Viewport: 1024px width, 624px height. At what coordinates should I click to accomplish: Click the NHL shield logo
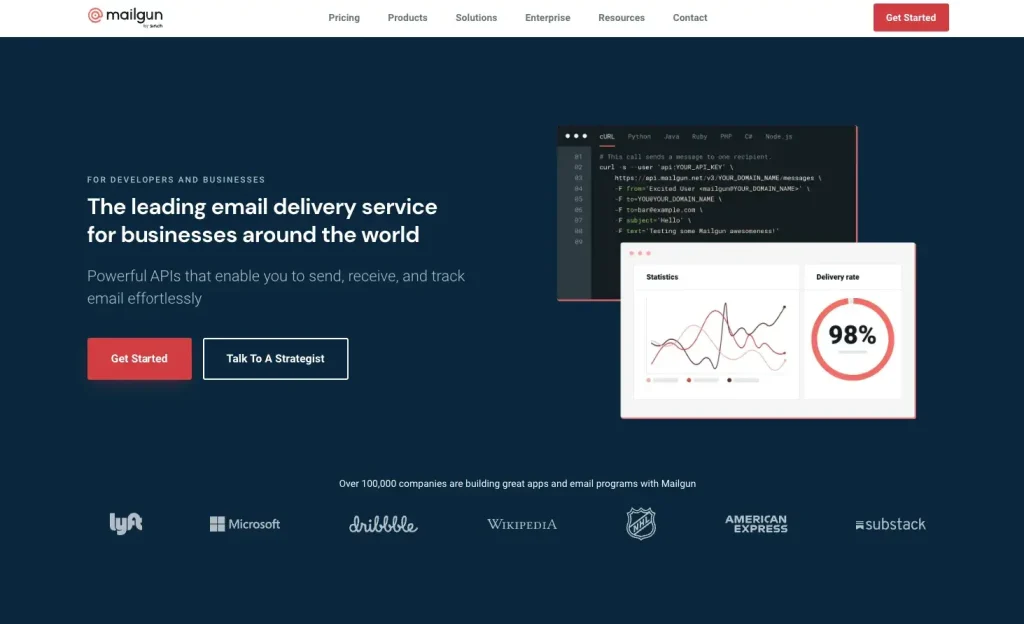pos(641,523)
